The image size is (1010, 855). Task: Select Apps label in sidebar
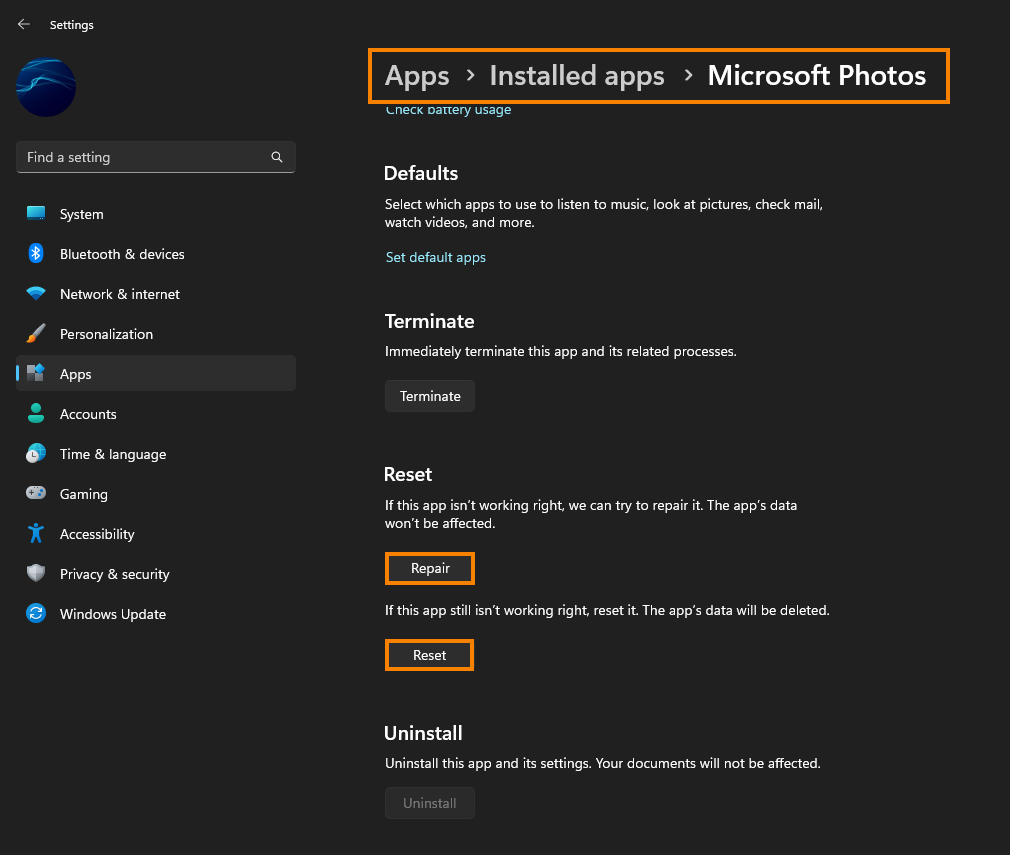75,374
